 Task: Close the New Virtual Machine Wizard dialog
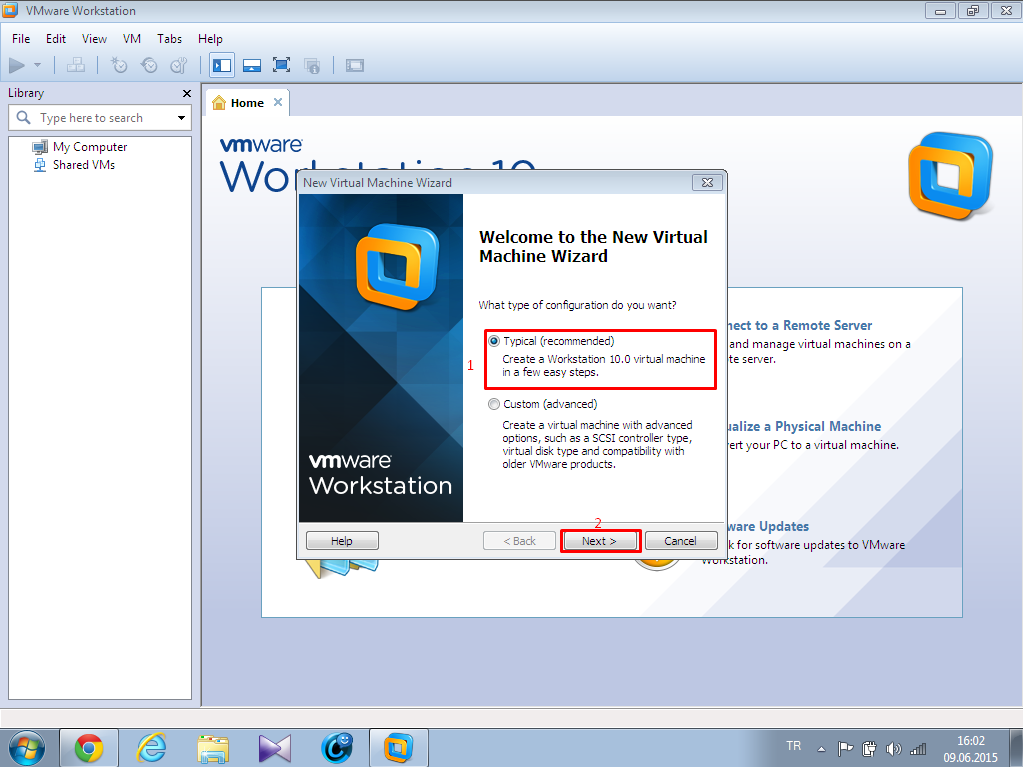707,183
